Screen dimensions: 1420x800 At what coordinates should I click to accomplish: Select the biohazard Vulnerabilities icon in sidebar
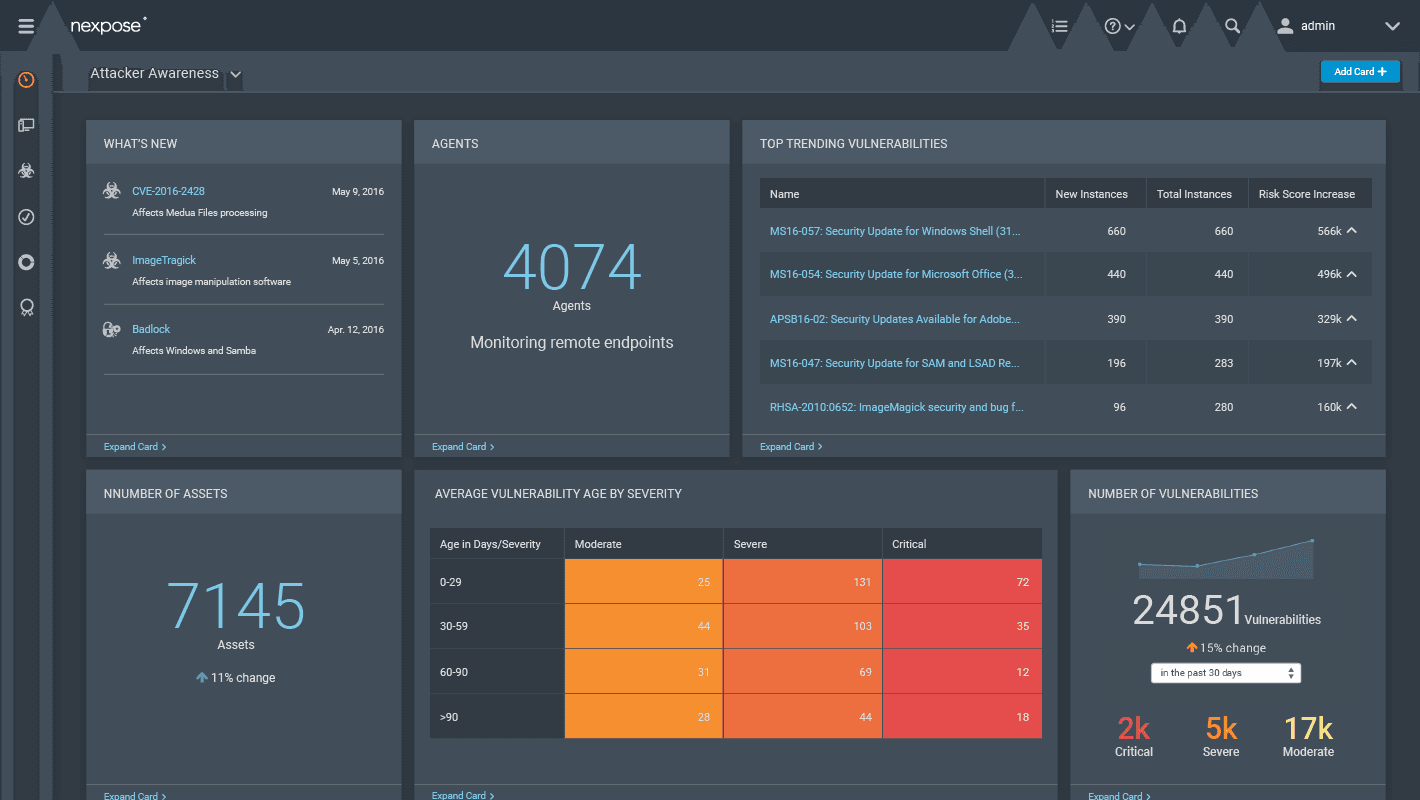25,170
